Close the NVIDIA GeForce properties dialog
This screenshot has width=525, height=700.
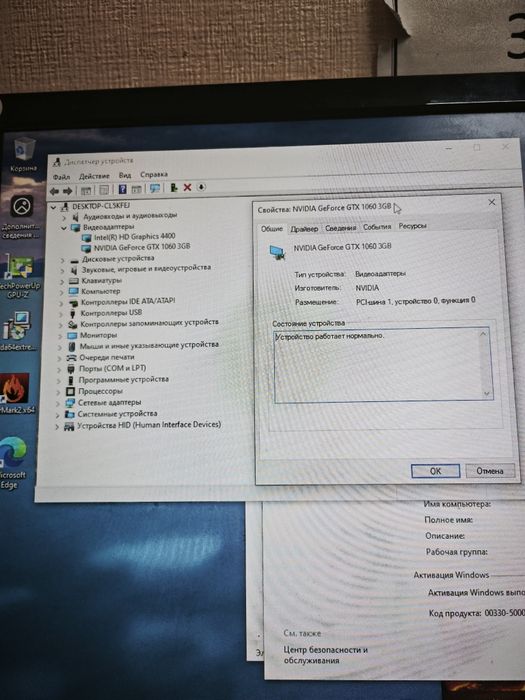[492, 202]
